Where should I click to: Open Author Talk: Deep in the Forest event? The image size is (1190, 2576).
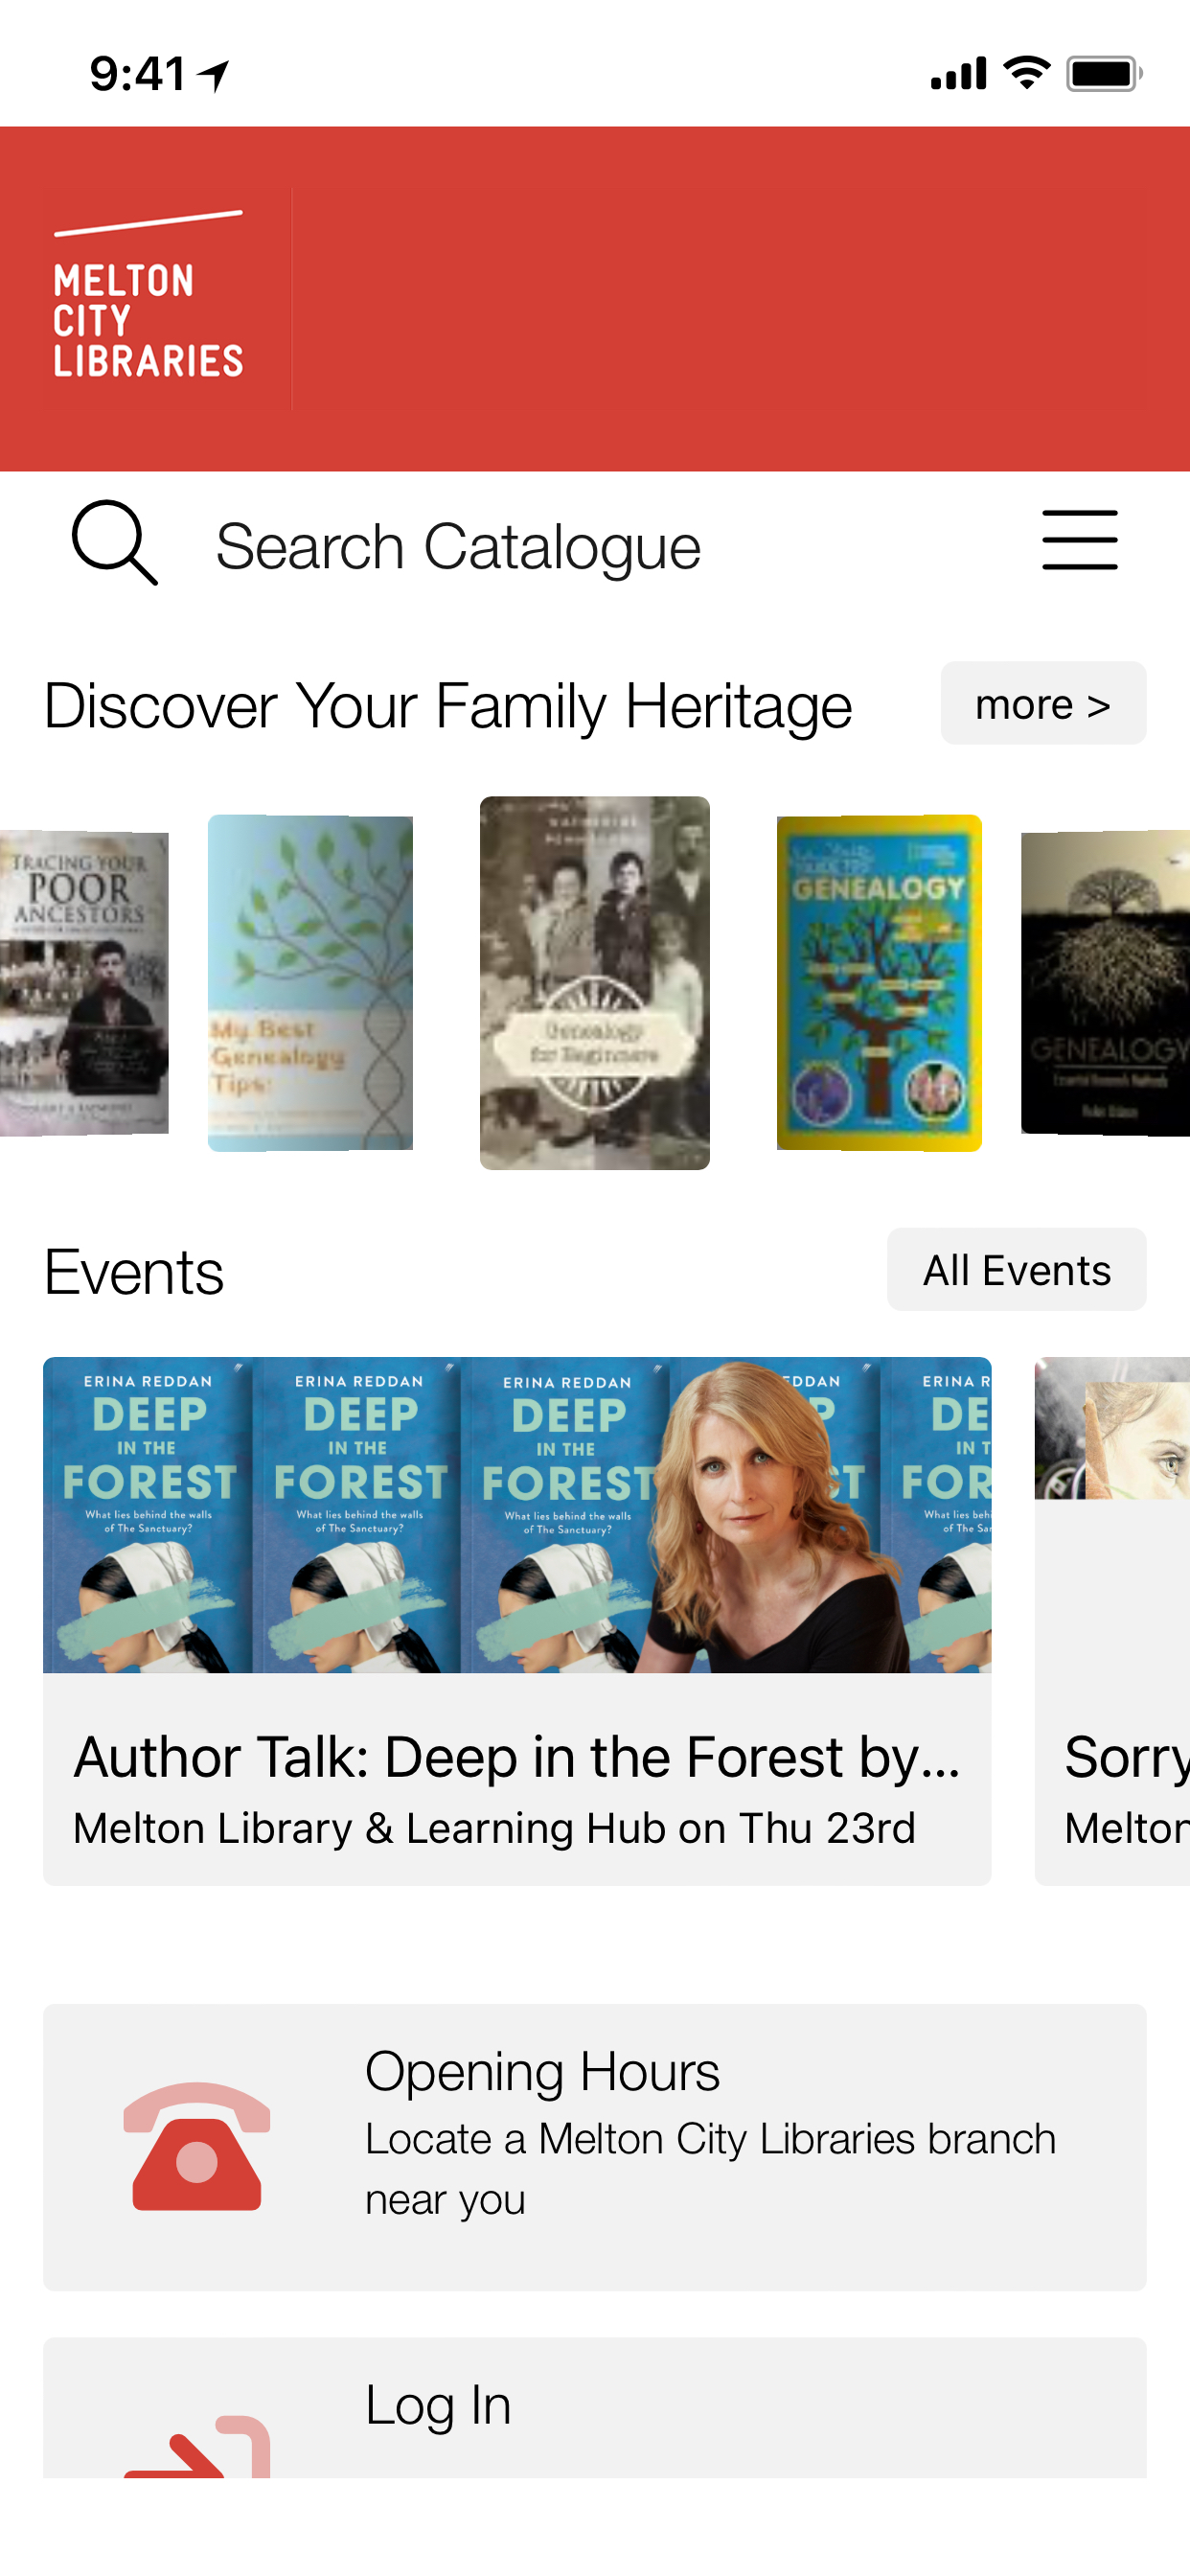pos(516,1620)
